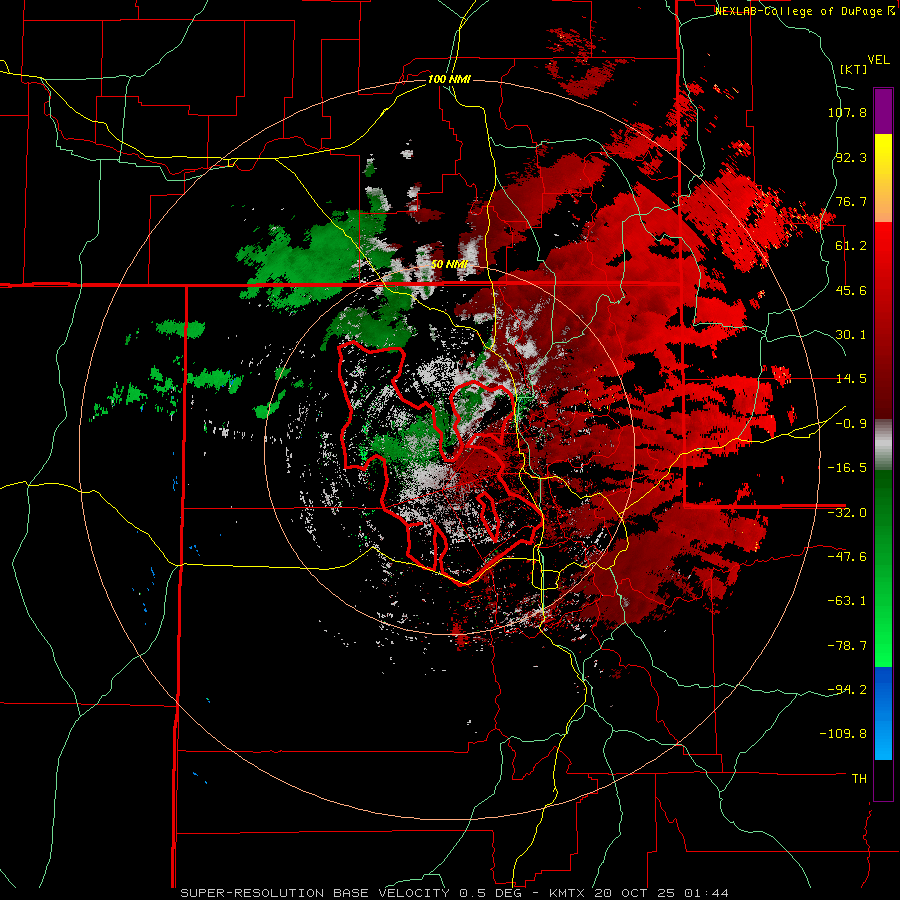
Task: Click the 50 NMI range ring label
Action: (x=449, y=264)
